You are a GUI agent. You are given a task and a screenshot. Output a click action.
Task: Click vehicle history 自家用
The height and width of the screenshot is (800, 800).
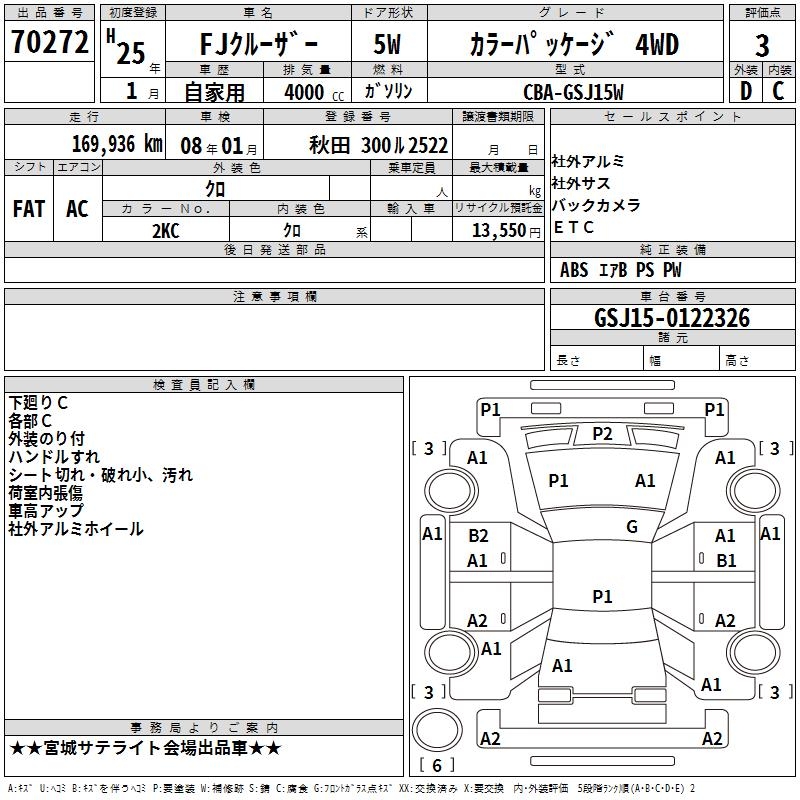coord(214,92)
